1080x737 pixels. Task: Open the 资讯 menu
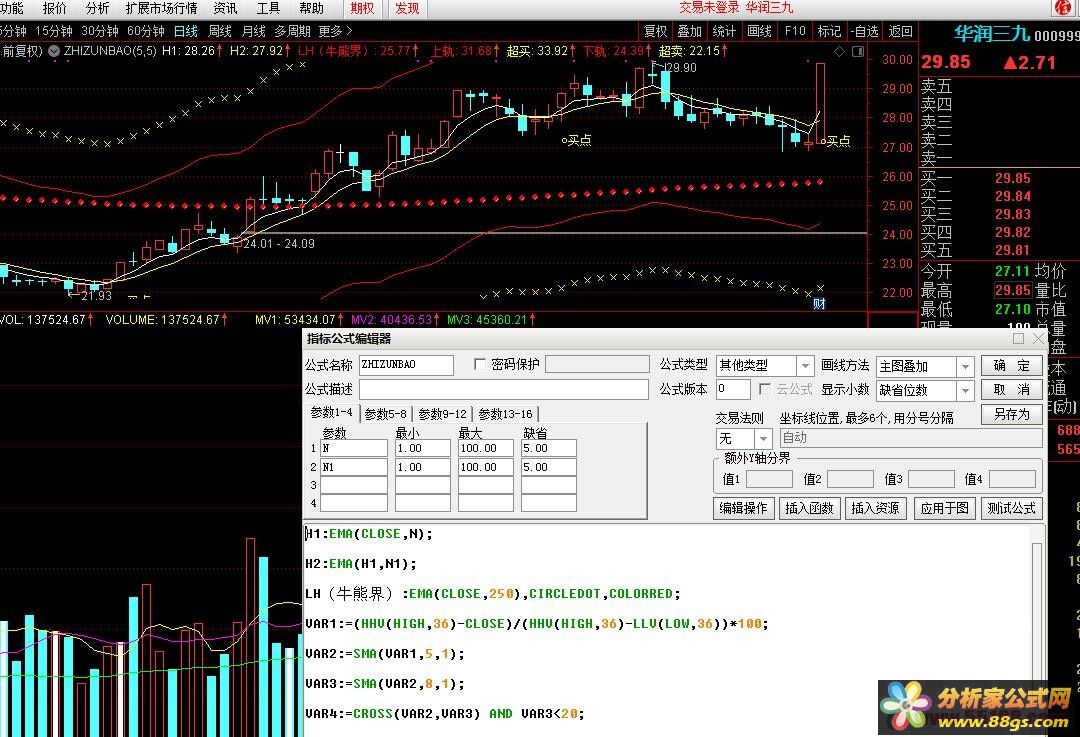225,8
